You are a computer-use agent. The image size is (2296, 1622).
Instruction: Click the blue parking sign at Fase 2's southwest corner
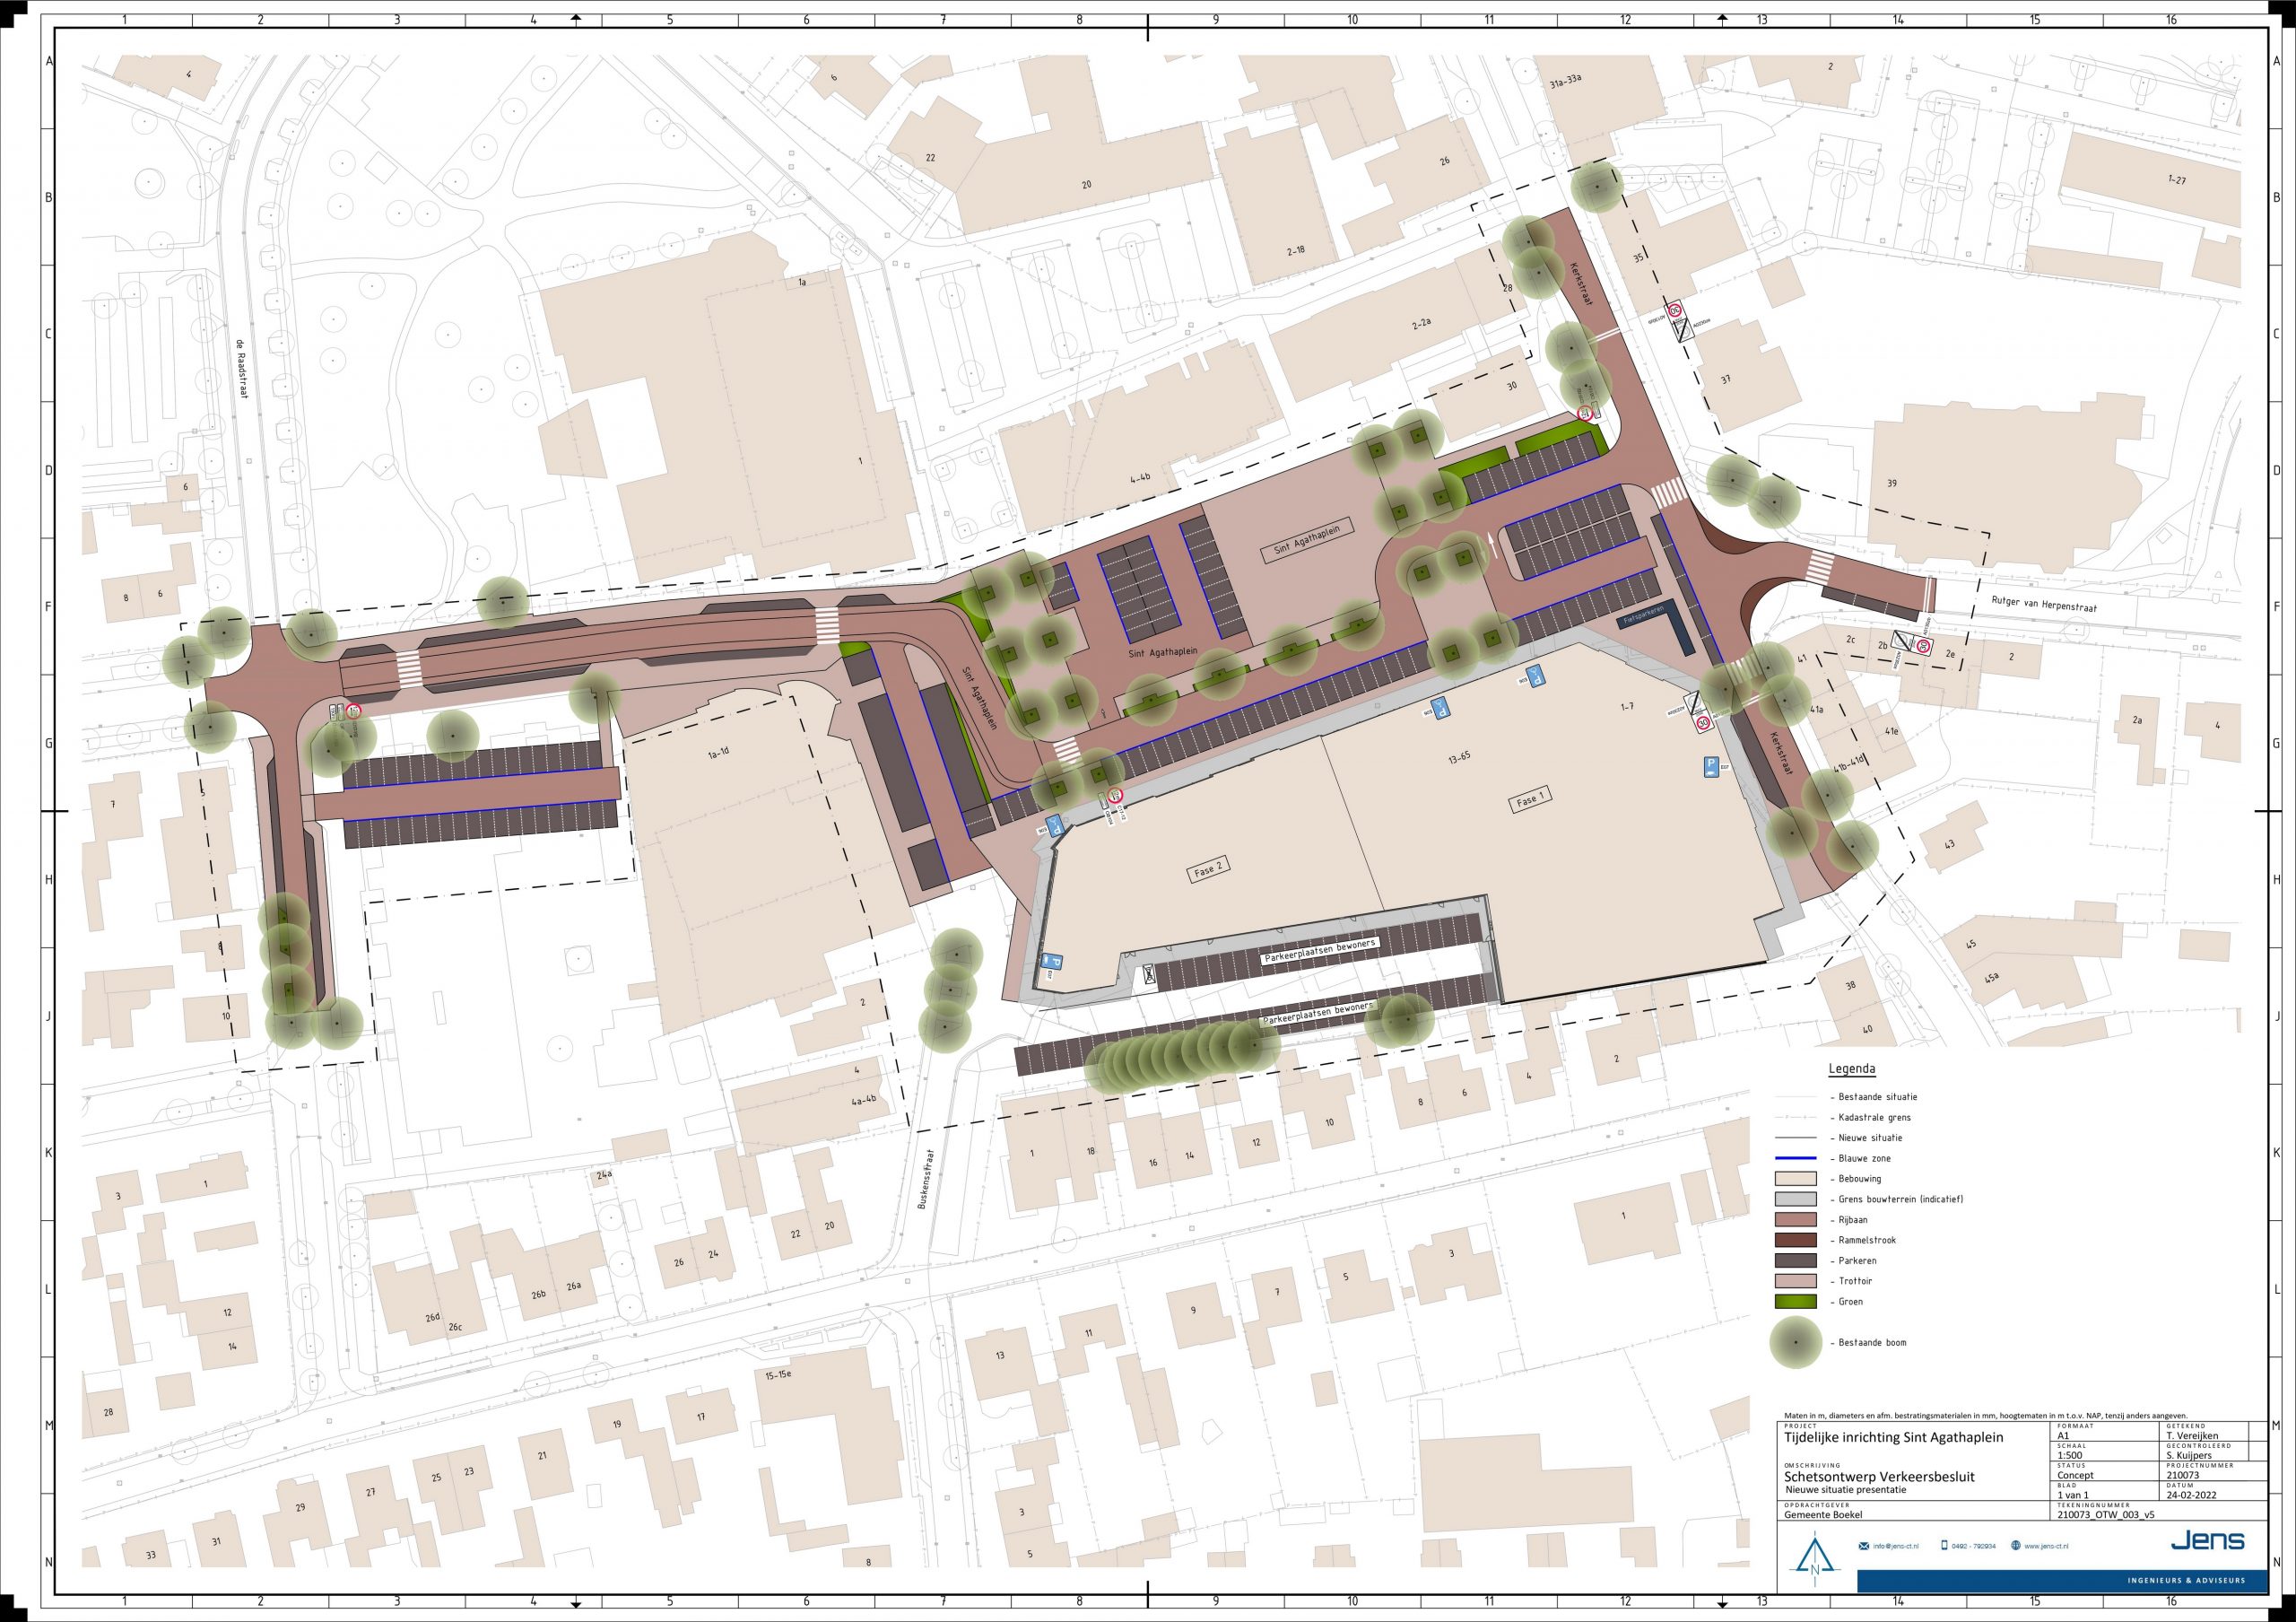pos(1053,962)
